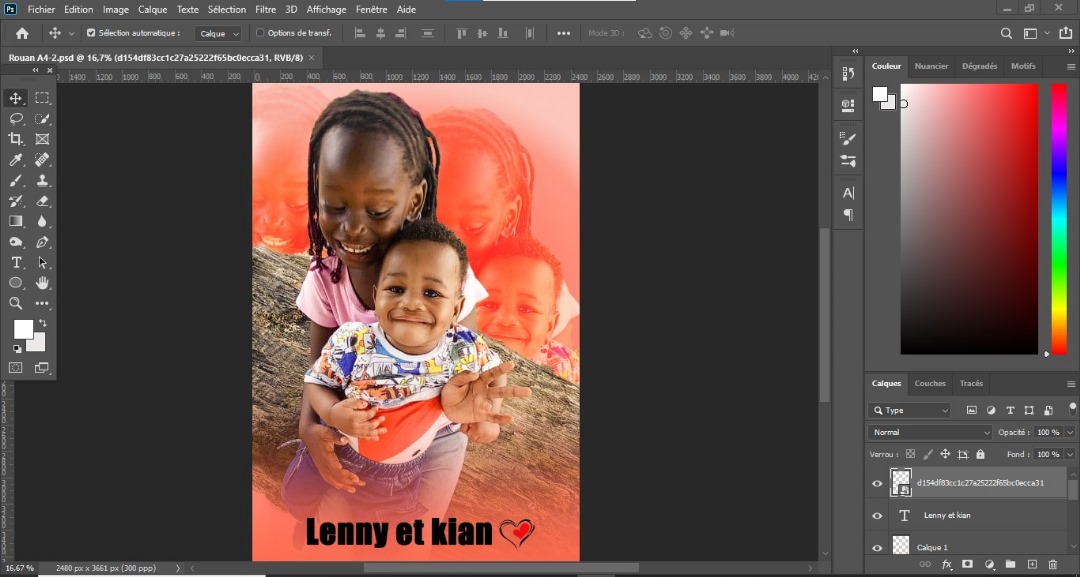Hide the 'Lenny et kian' text layer
This screenshot has height=577, width=1080.
[x=877, y=516]
